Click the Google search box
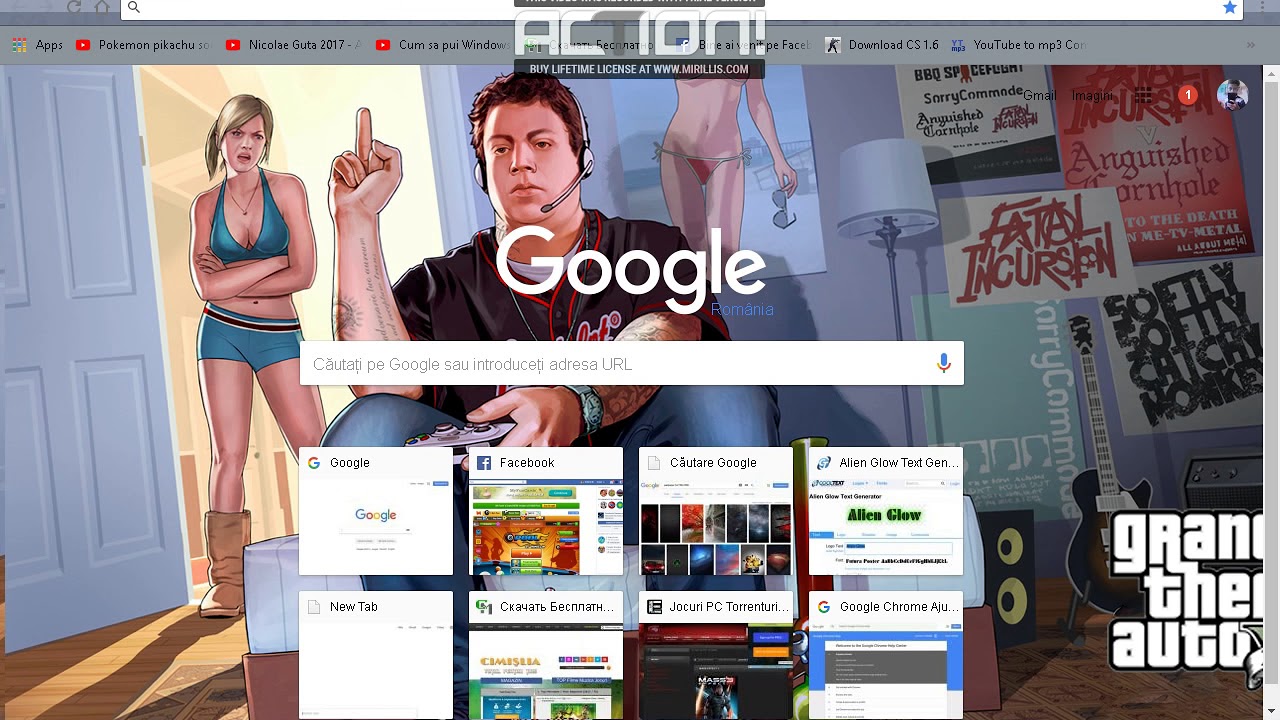 631,364
